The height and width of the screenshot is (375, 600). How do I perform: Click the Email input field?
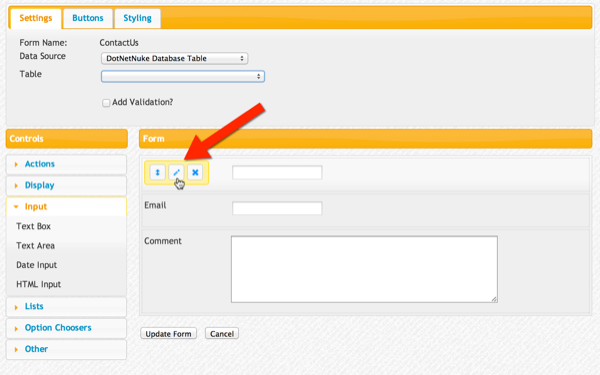[277, 208]
